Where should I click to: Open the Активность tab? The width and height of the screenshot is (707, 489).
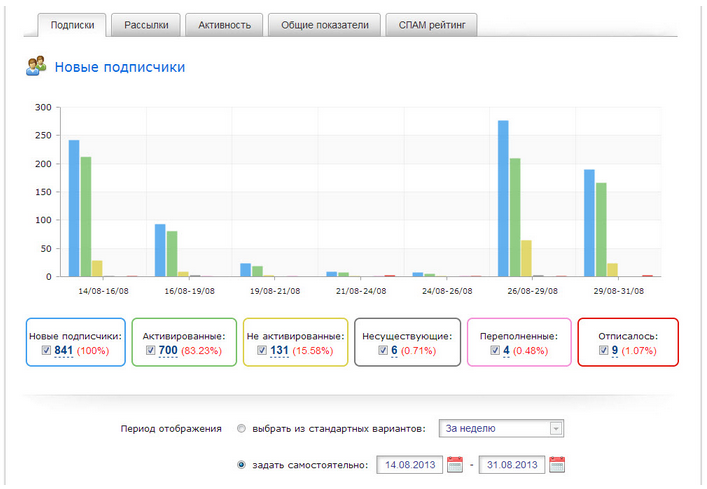pyautogui.click(x=225, y=24)
